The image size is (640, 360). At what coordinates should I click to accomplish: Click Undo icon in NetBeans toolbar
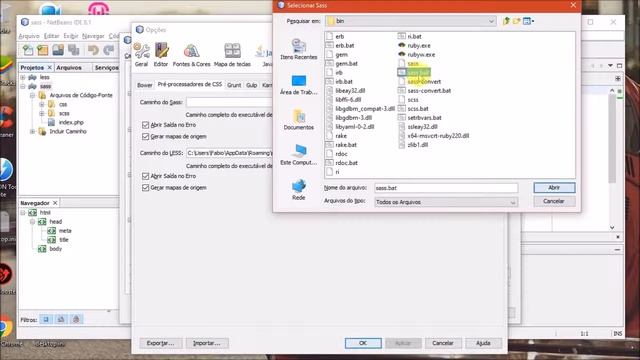point(93,50)
